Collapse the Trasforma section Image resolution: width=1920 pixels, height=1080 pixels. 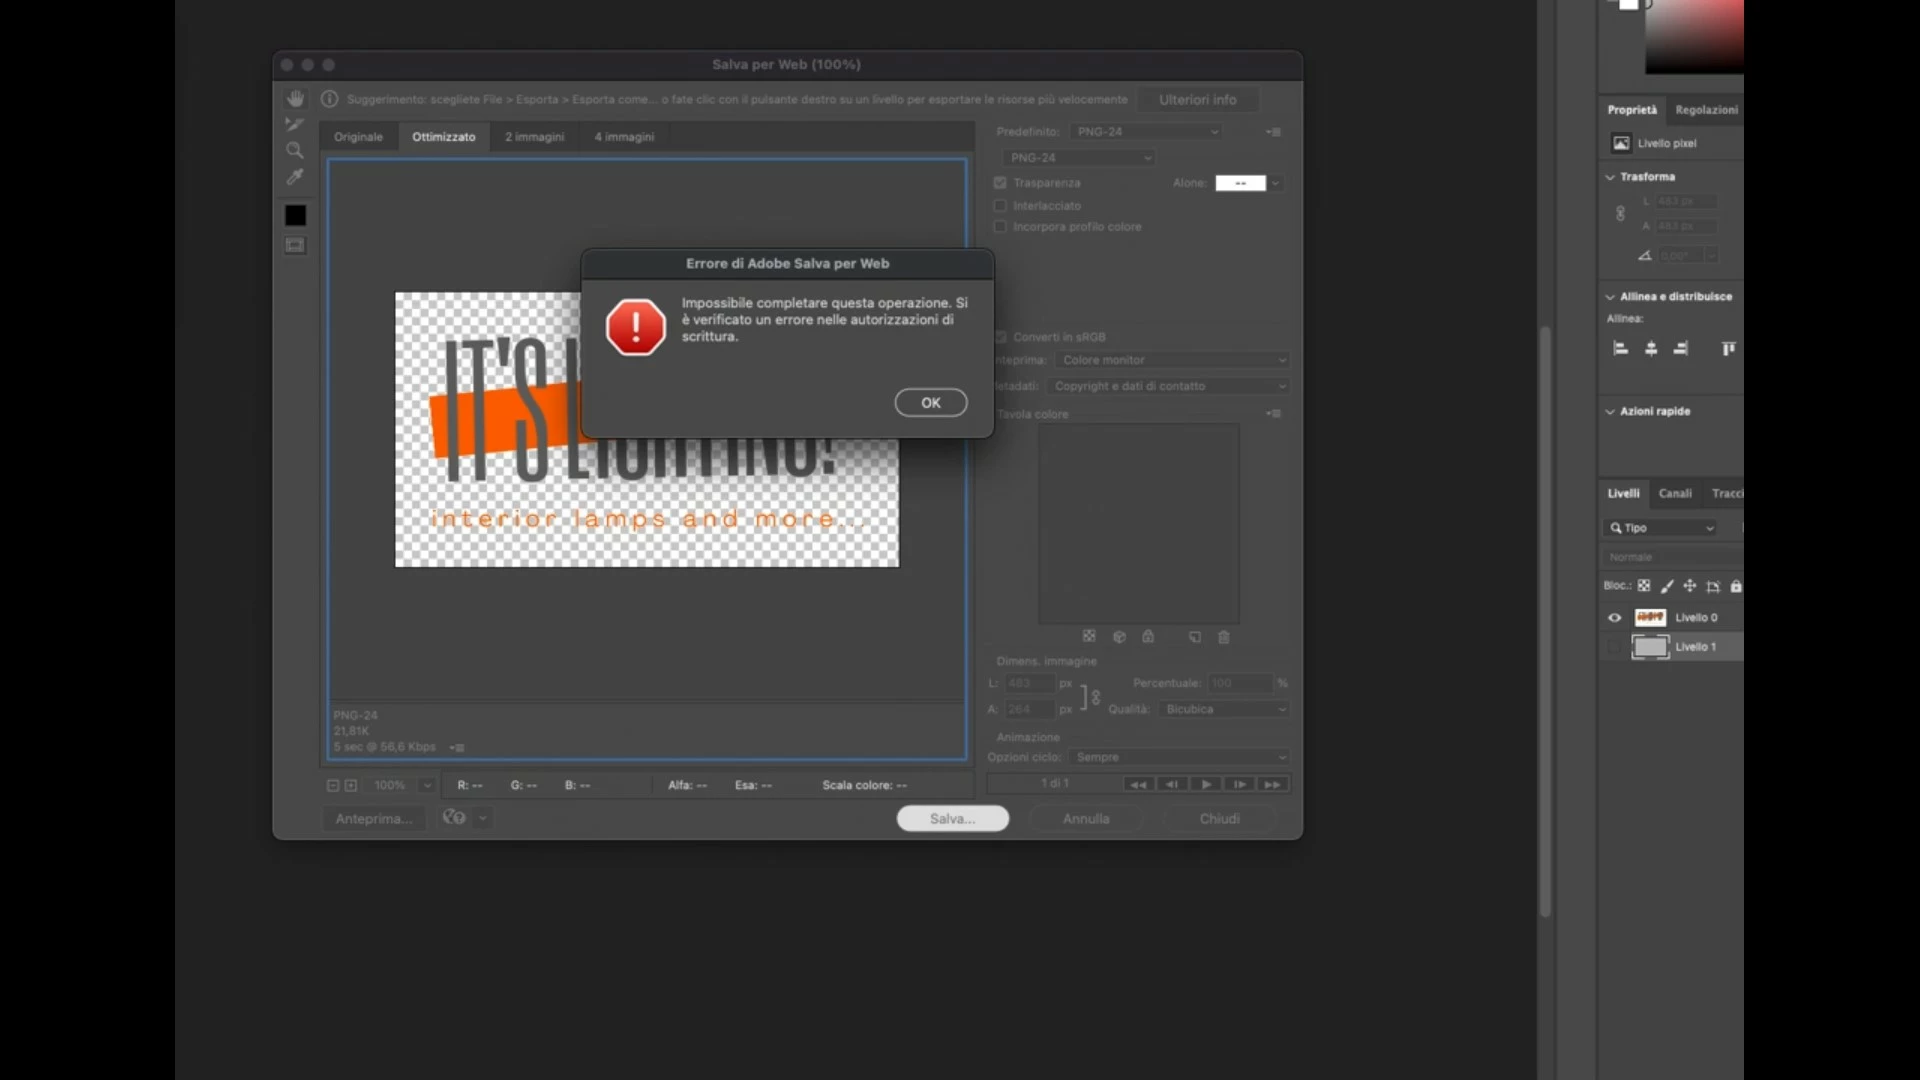(1610, 177)
